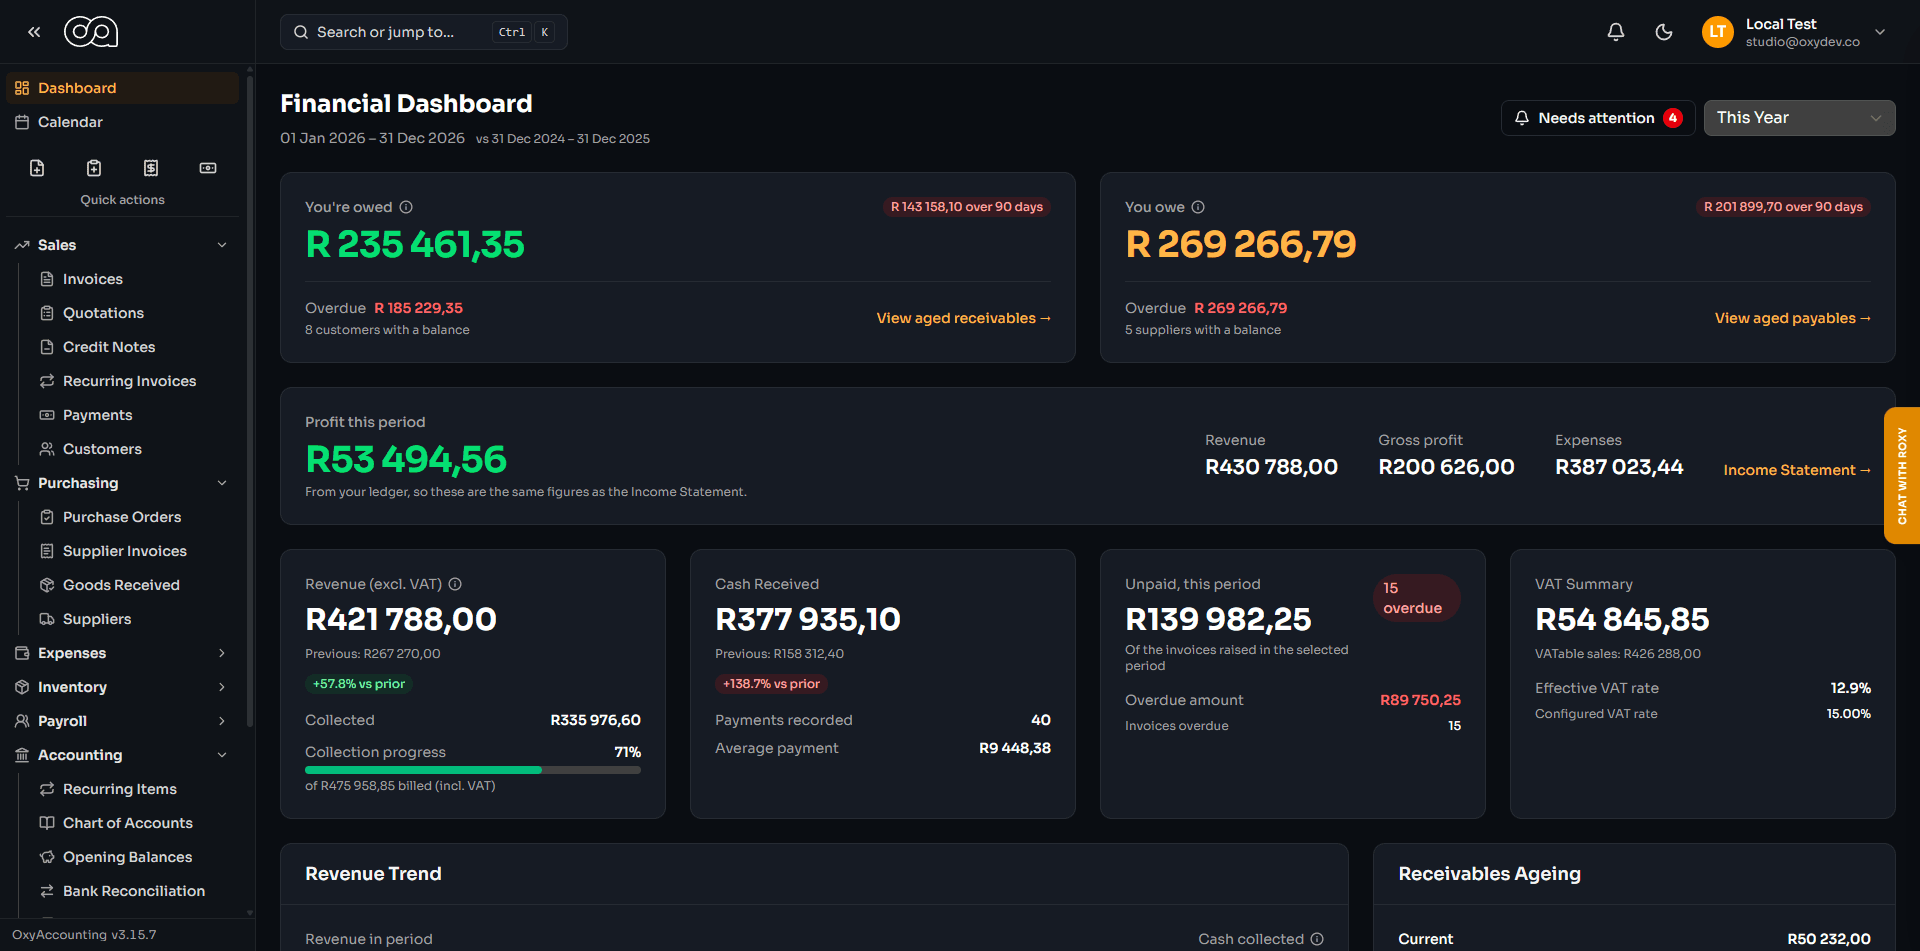Image resolution: width=1920 pixels, height=951 pixels.
Task: Expand the Inventory section chevron
Action: click(x=222, y=687)
